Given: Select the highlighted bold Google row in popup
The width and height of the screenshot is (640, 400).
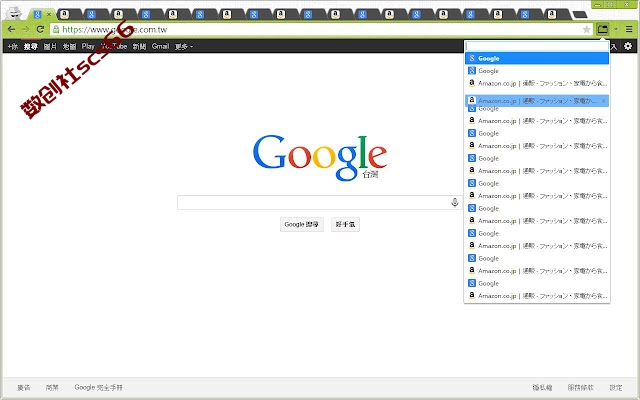Looking at the screenshot, I should [537, 58].
